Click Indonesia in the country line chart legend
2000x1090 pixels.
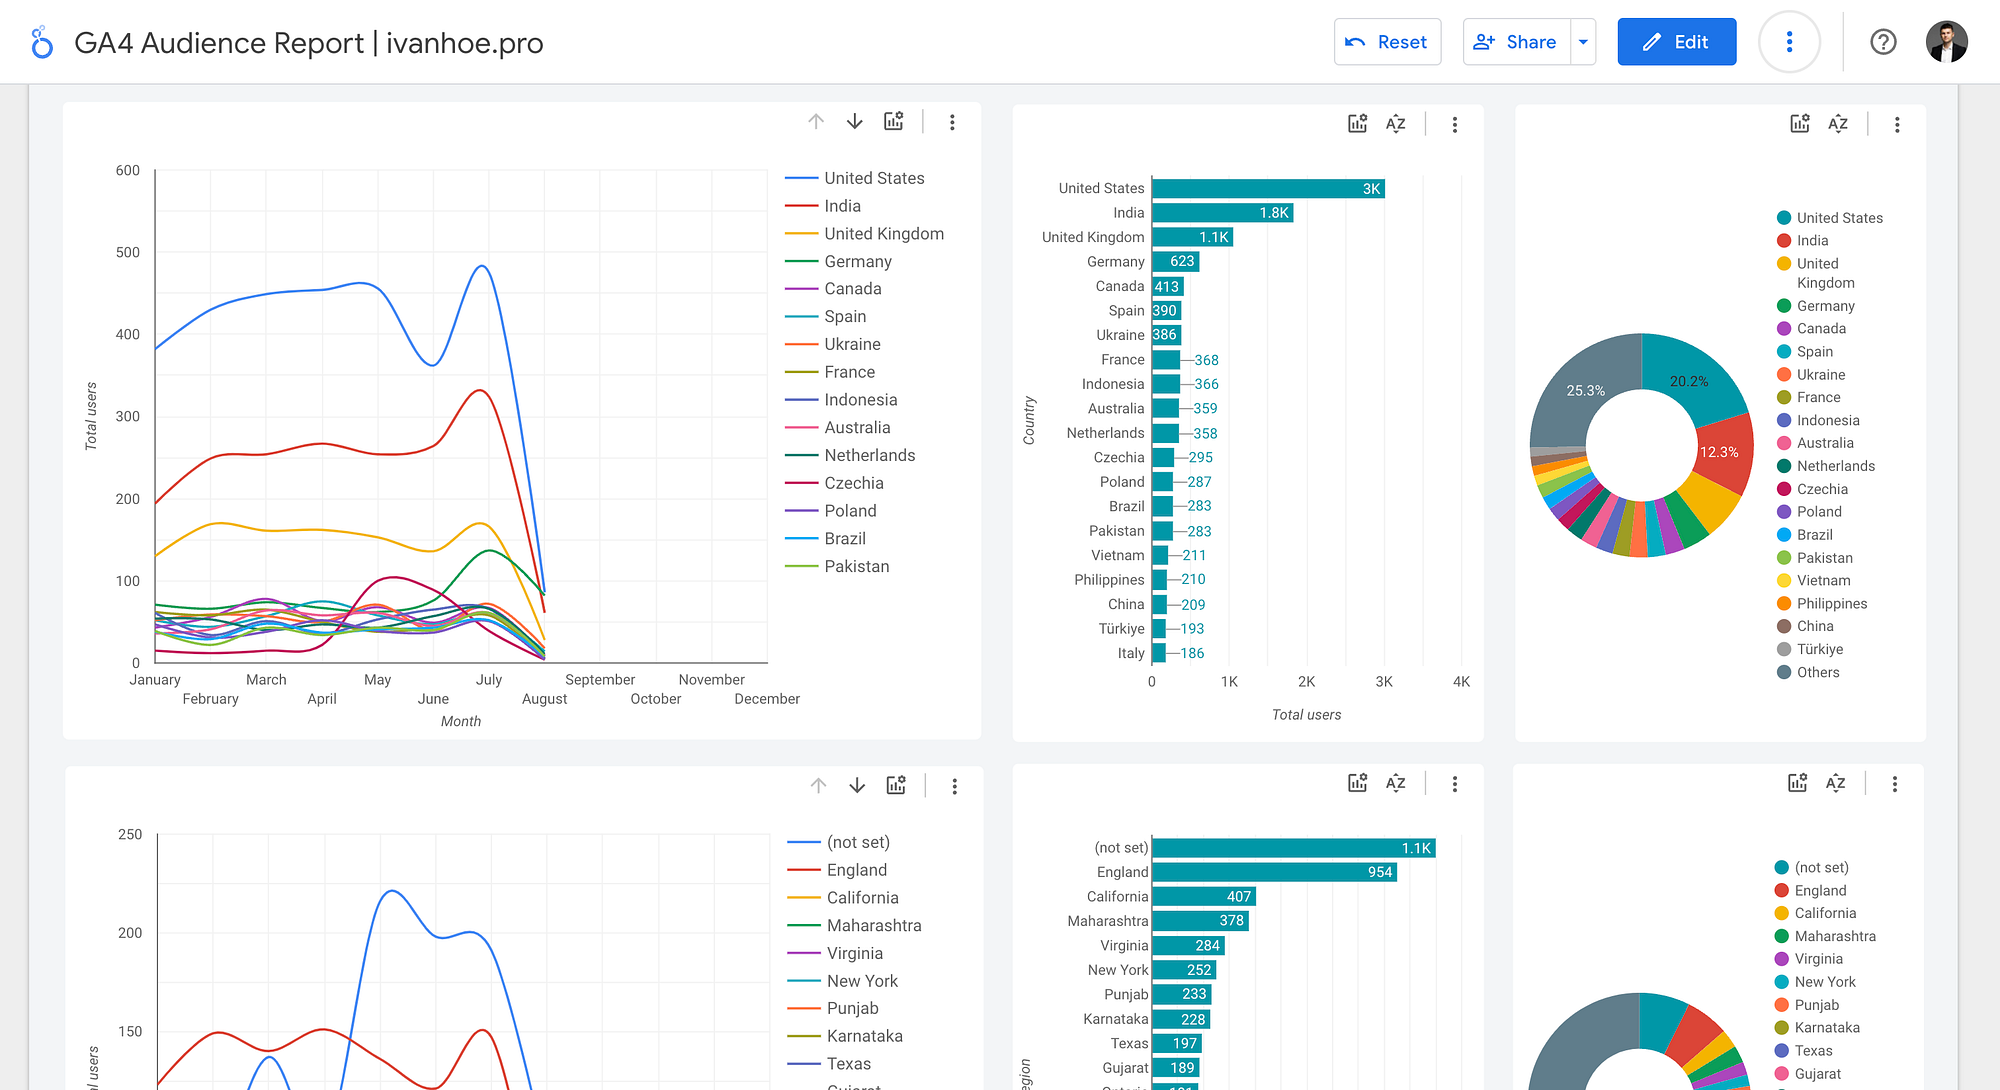861,400
